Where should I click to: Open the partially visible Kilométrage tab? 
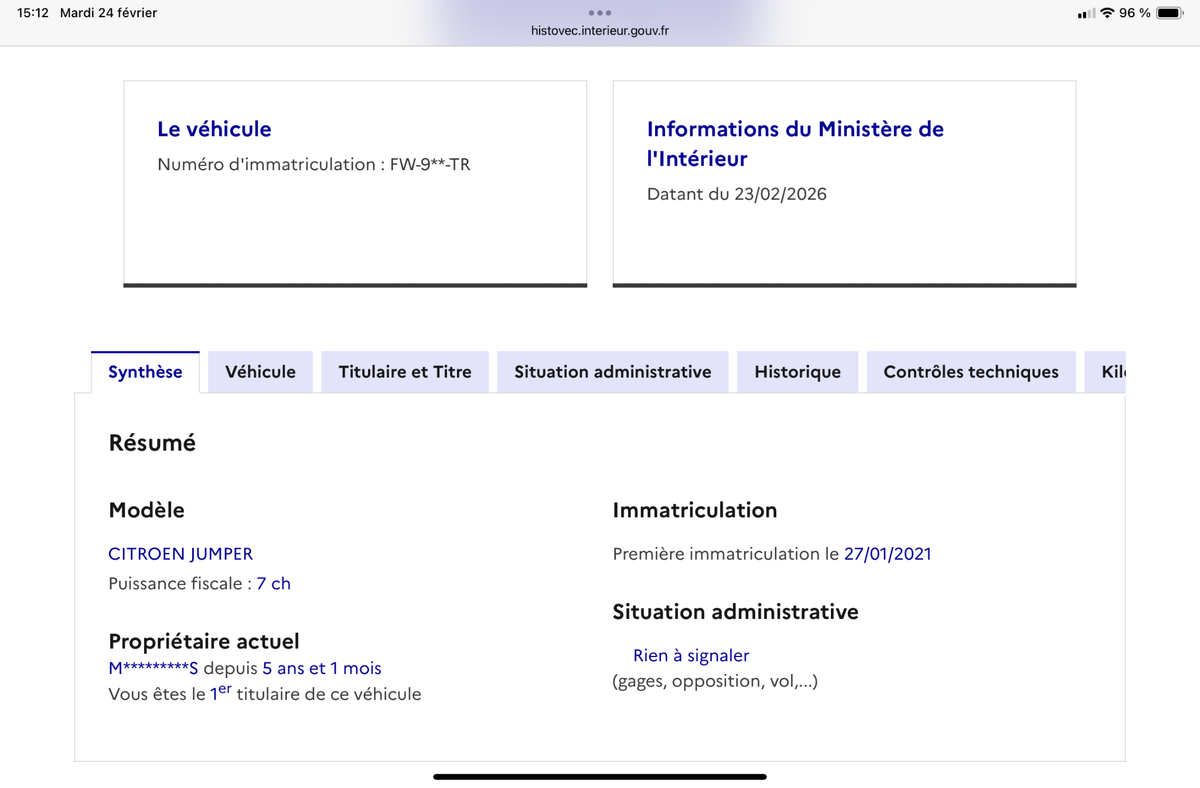[x=1110, y=371]
